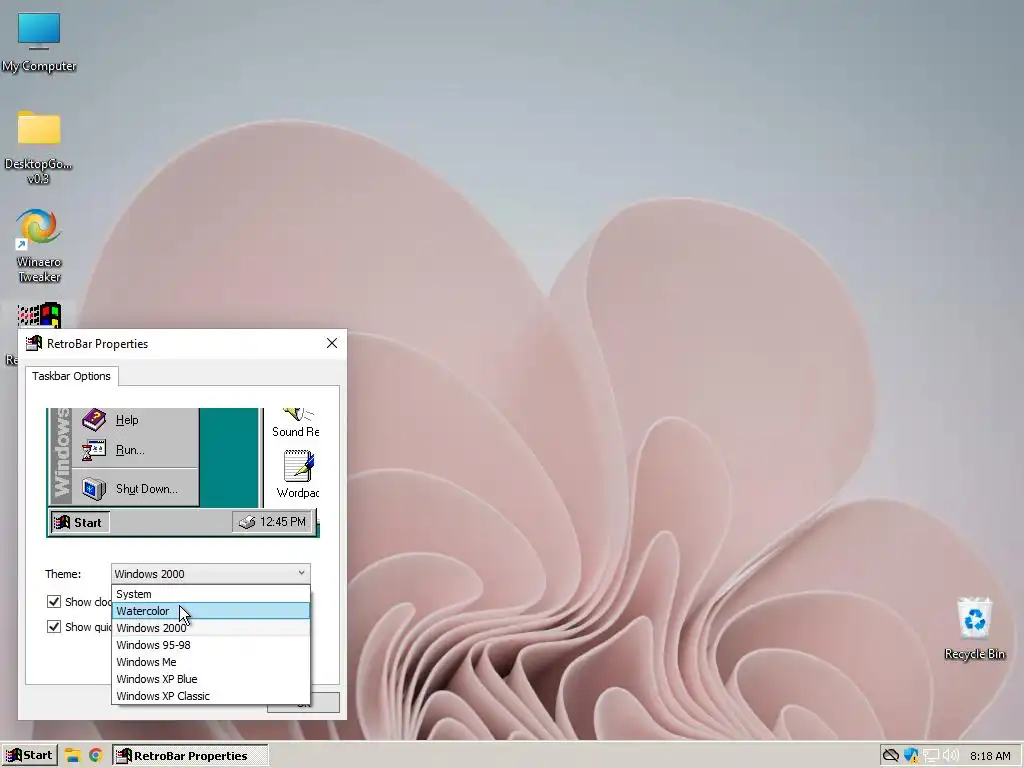Choose Windows Me theme

(211, 662)
